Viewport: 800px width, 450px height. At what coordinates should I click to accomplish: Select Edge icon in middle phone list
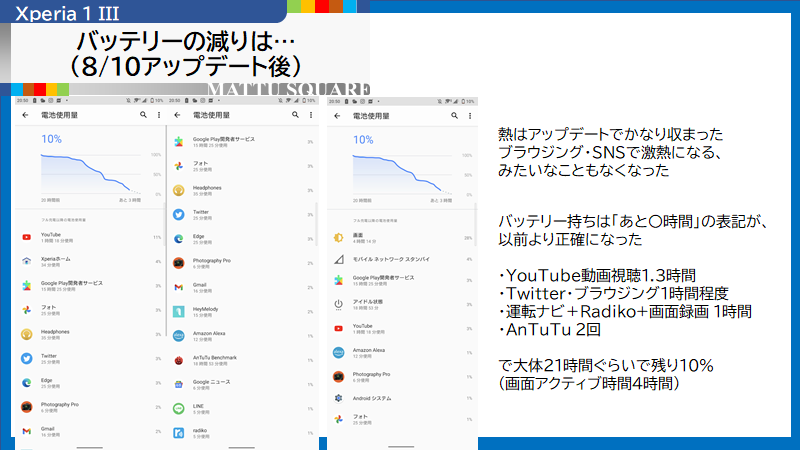point(179,239)
